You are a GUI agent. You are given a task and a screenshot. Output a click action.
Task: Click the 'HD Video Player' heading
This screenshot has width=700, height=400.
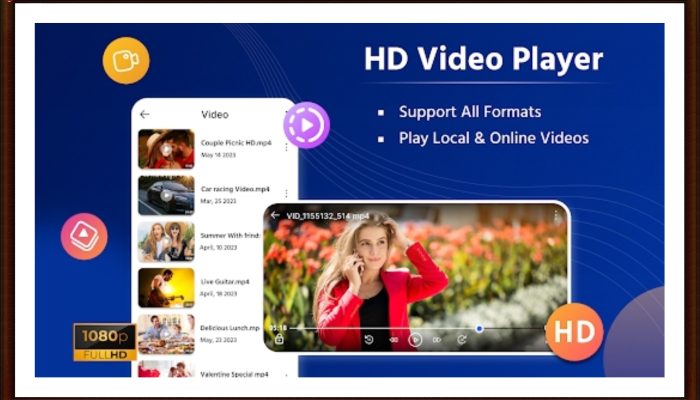483,59
